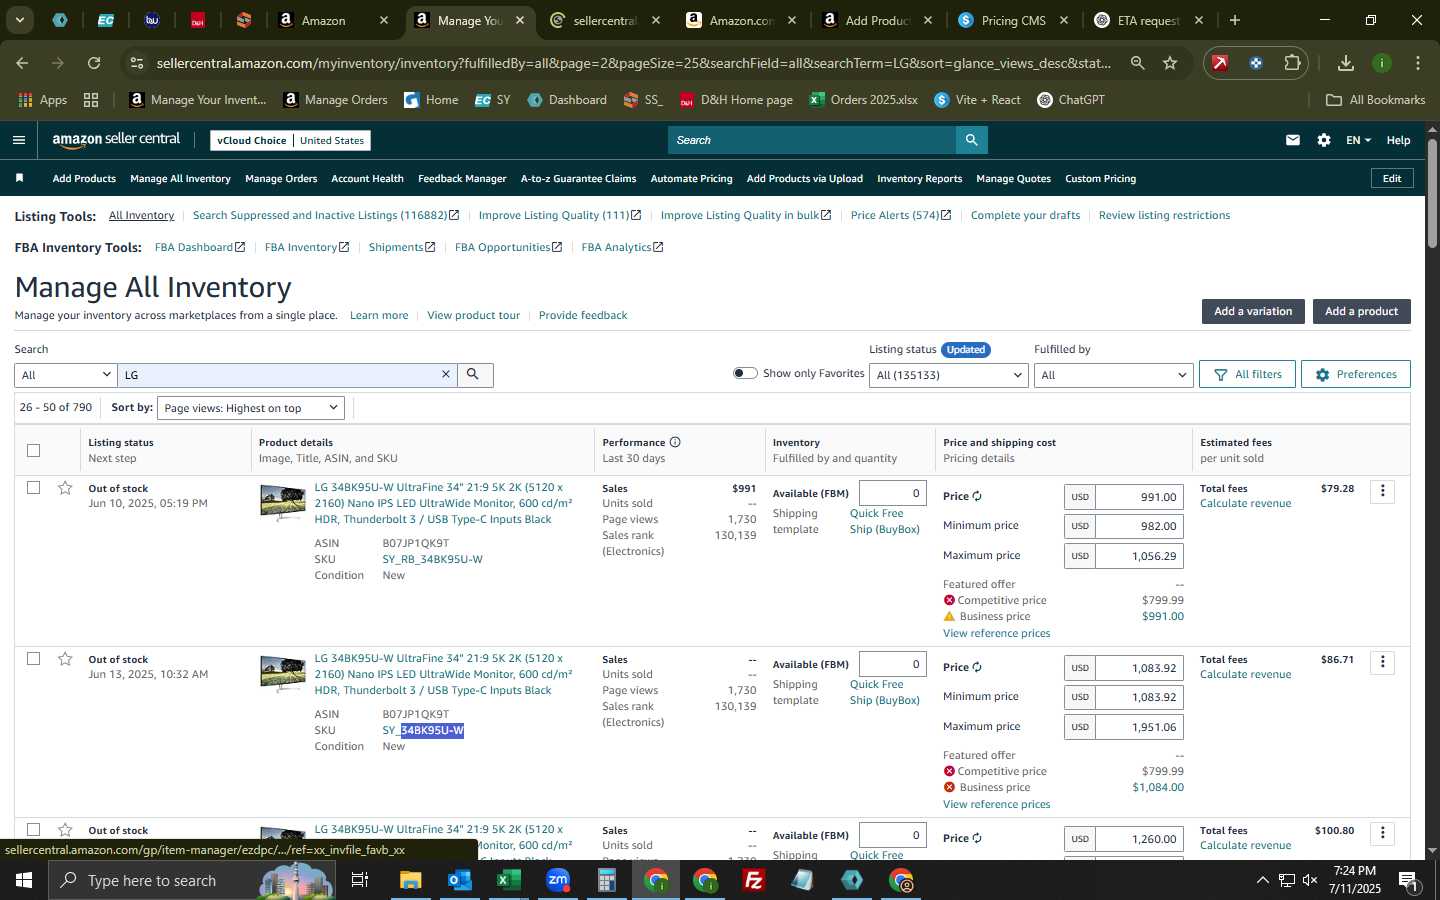
Task: Click the first row's B07JP1QK9T ASIN text
Action: 415,544
